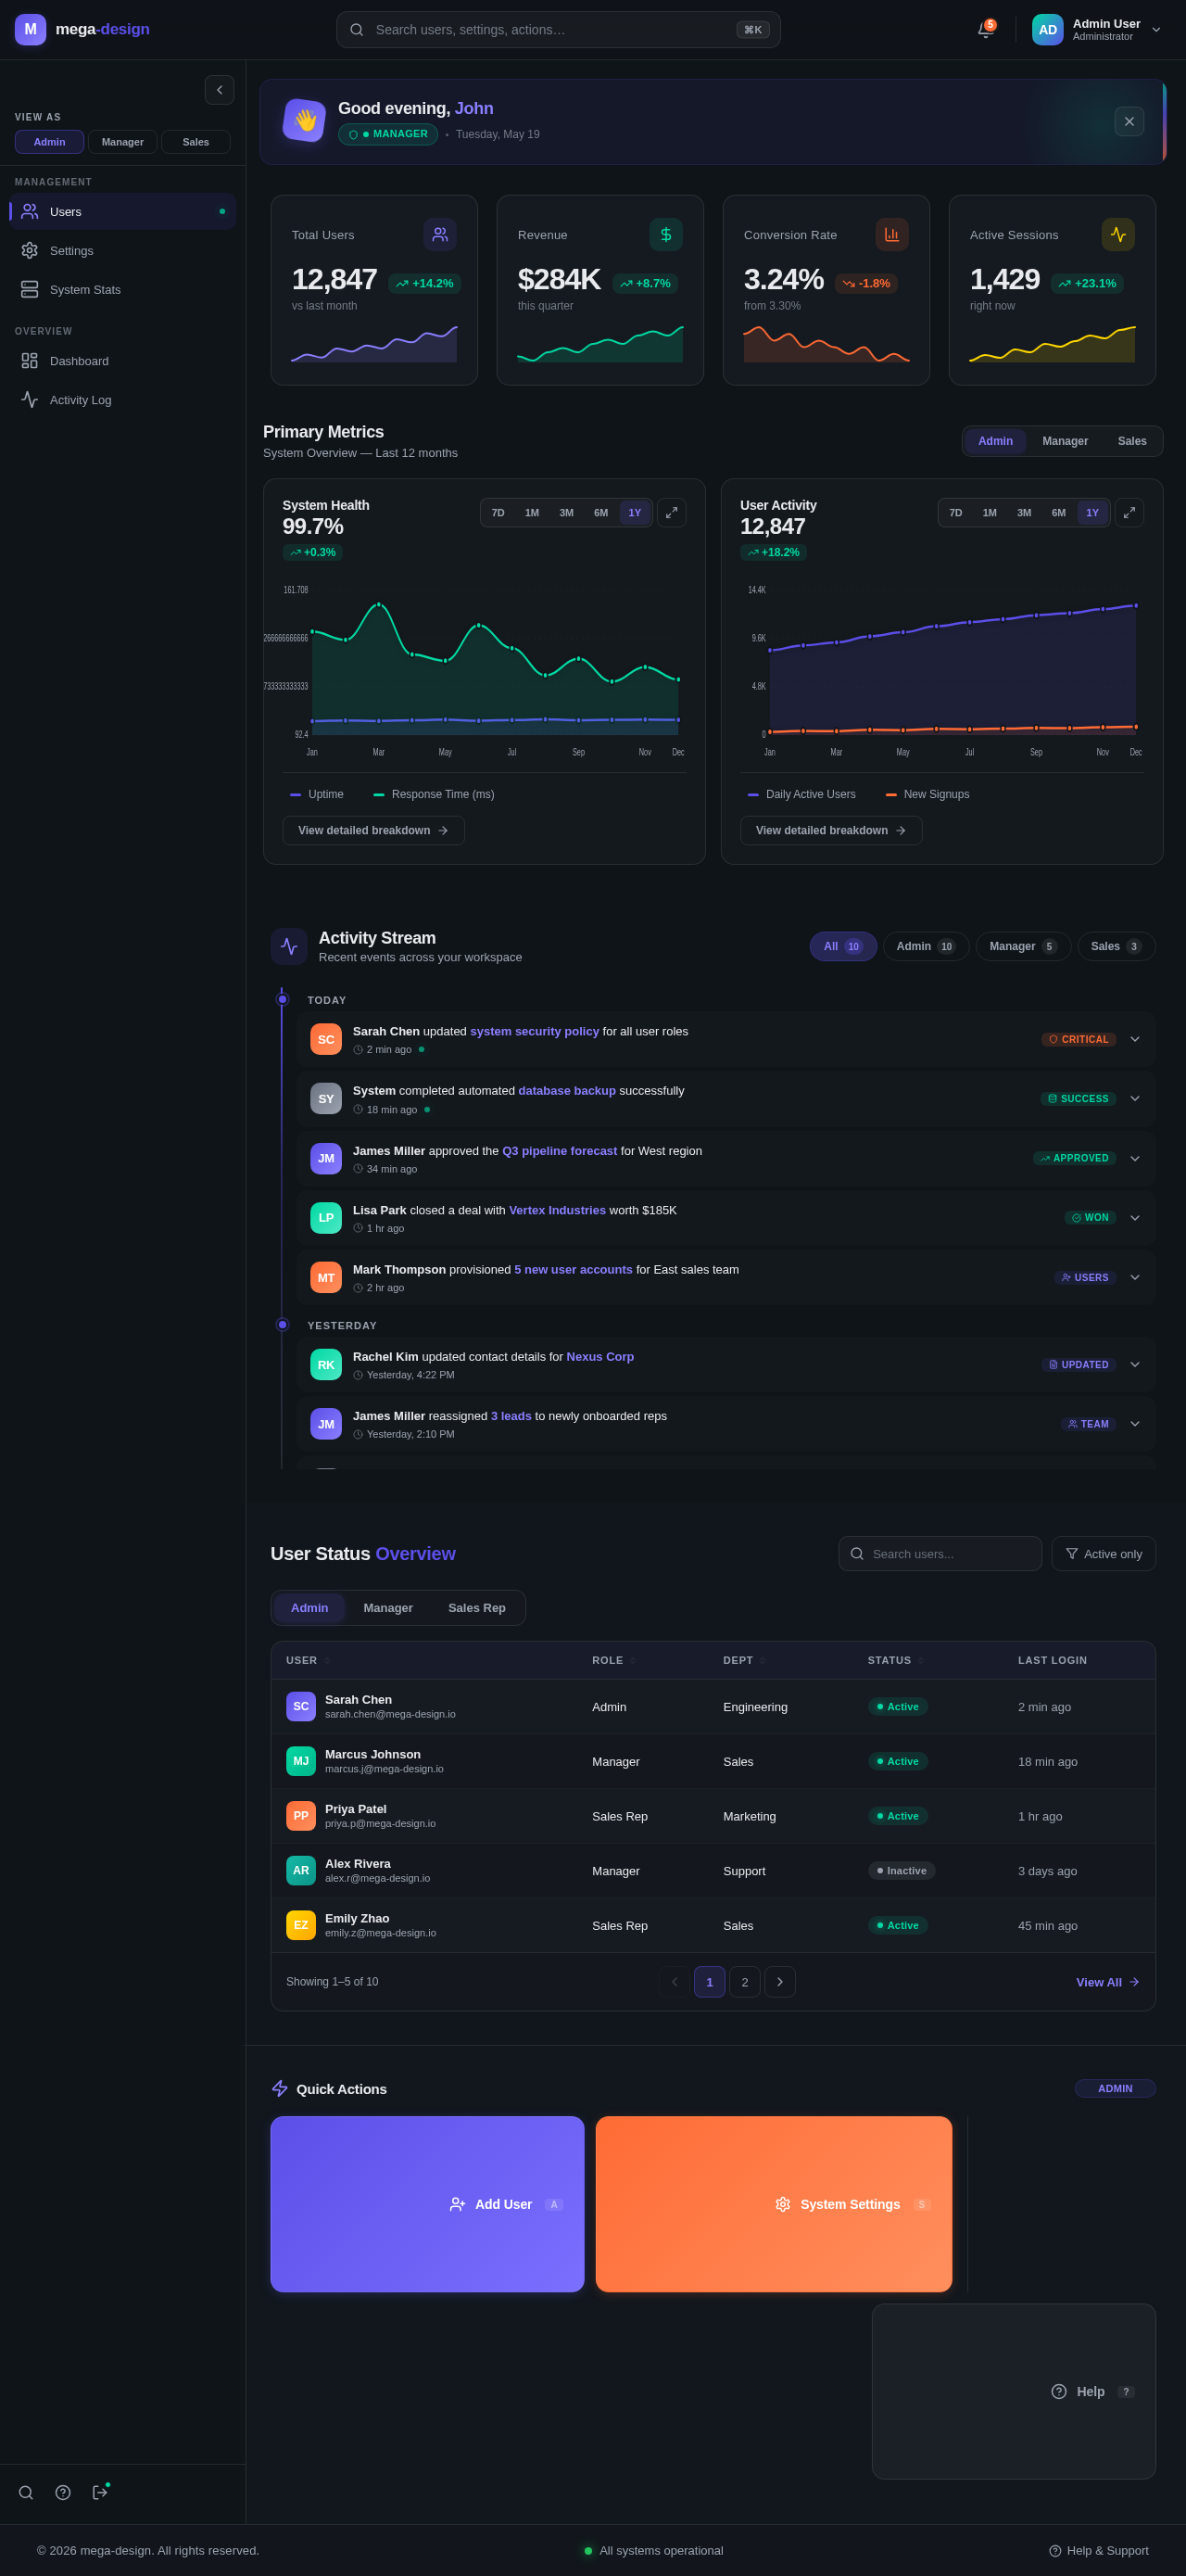Screen dimensions: 1186x2576
Task: Set View As to Sales
Action: (x=196, y=142)
